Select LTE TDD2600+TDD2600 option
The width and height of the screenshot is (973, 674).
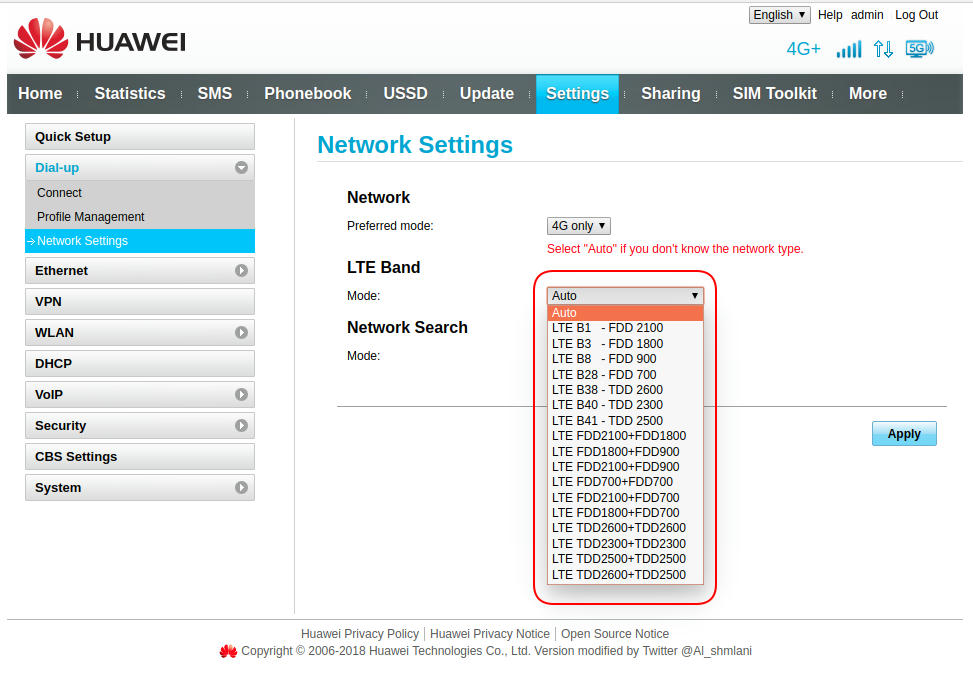coord(625,528)
